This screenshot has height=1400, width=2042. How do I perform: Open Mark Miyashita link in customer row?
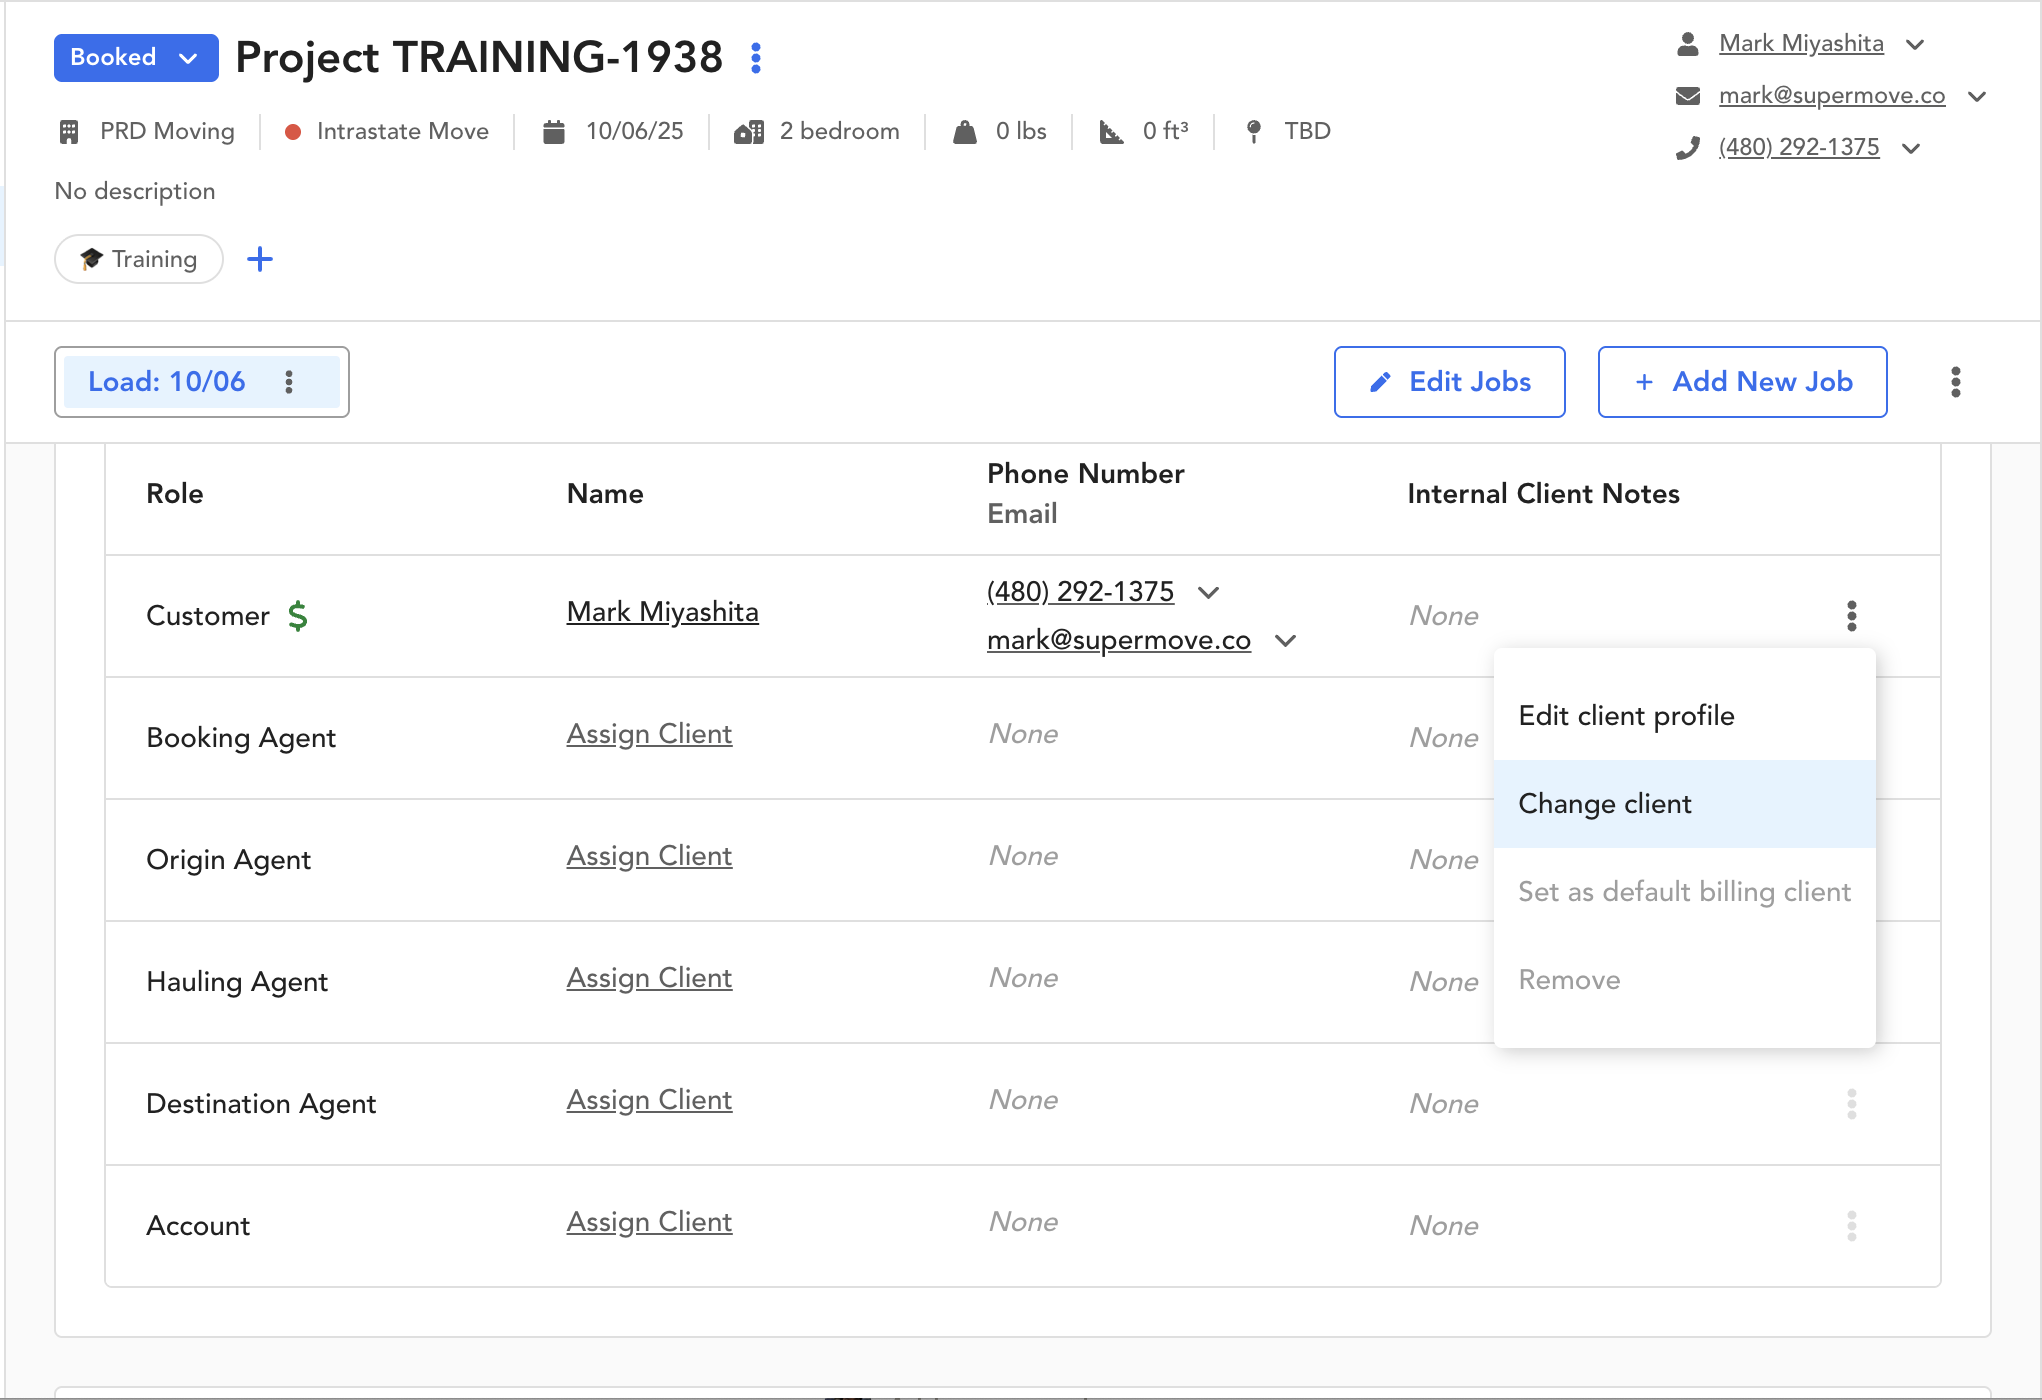[662, 612]
